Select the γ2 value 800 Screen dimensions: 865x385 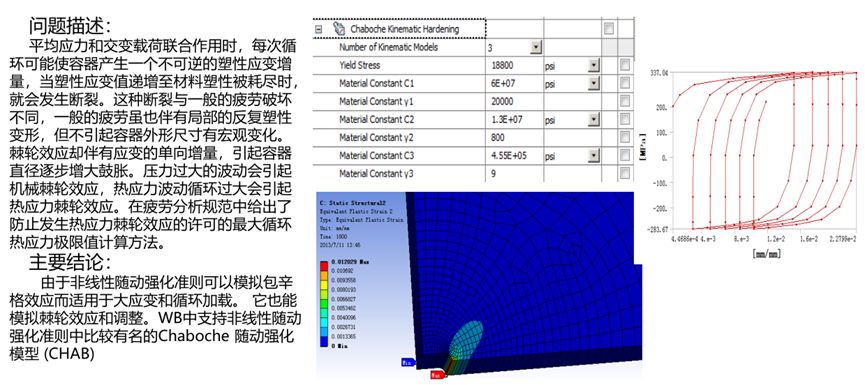tap(498, 137)
